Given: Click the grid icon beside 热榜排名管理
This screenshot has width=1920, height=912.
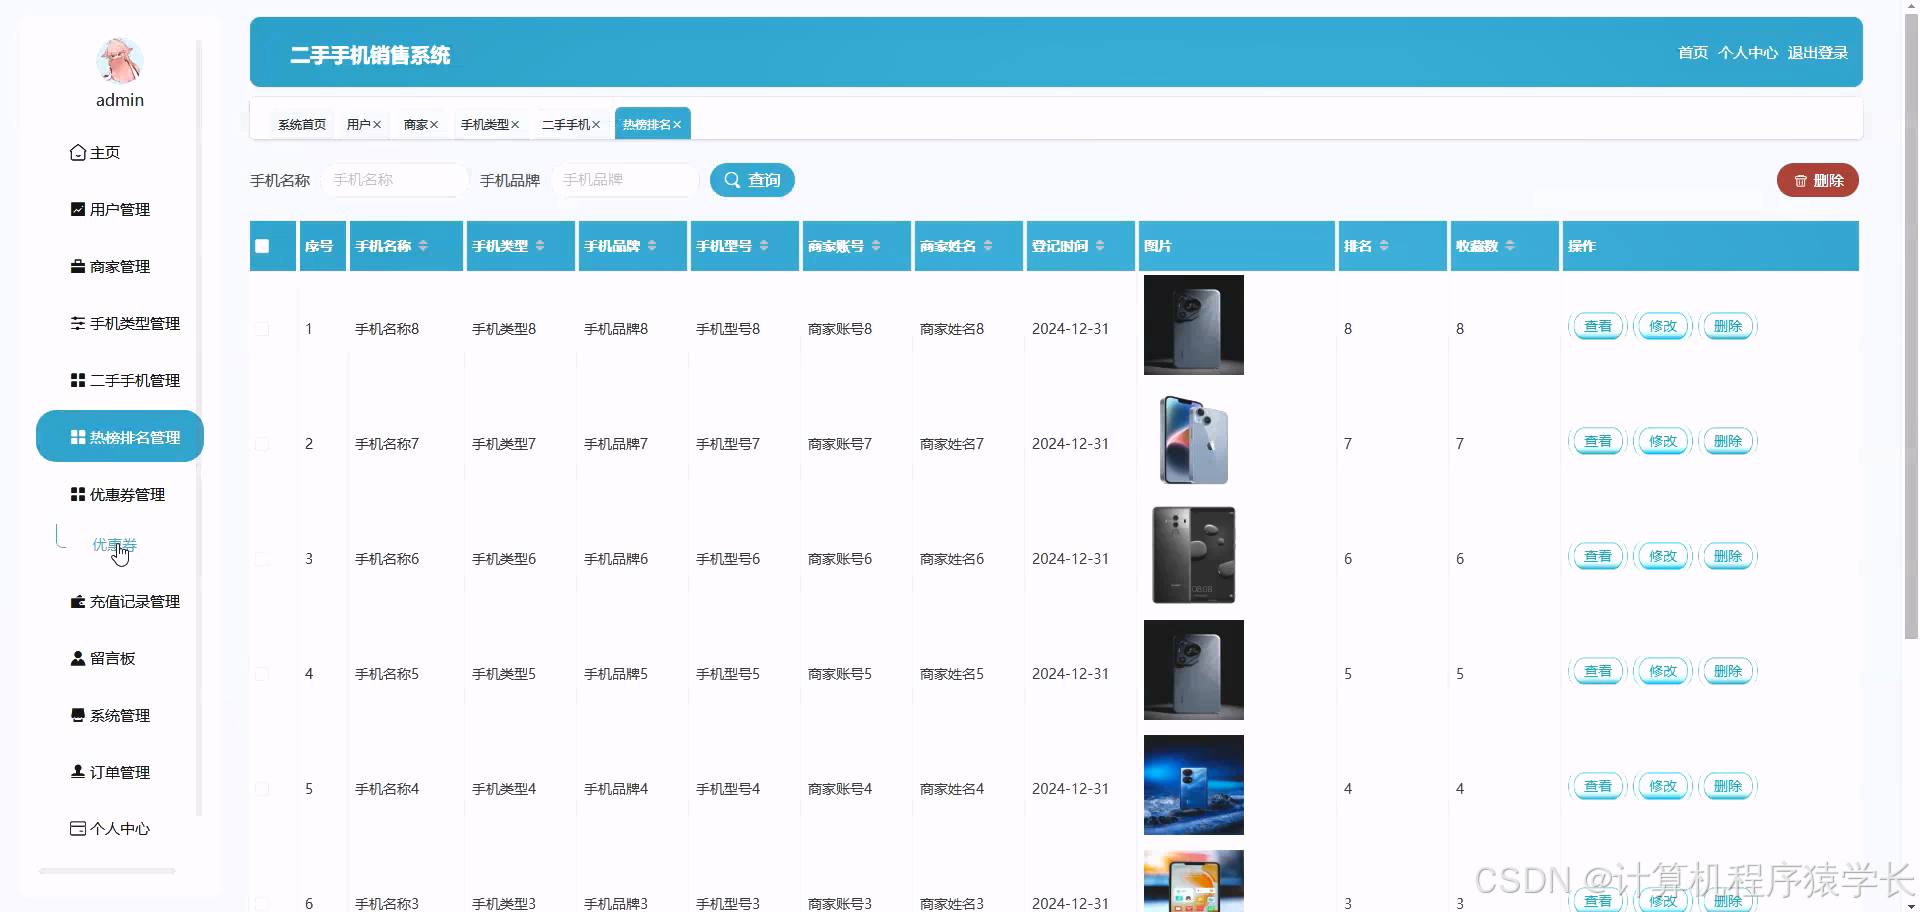Looking at the screenshot, I should point(78,437).
